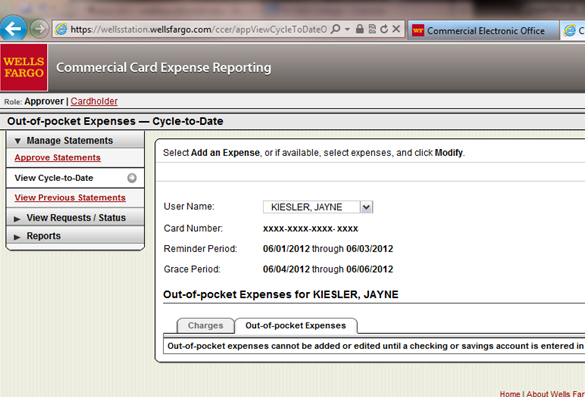Click the About Wells Fargo footer link
587x397 pixels.
[x=555, y=394]
